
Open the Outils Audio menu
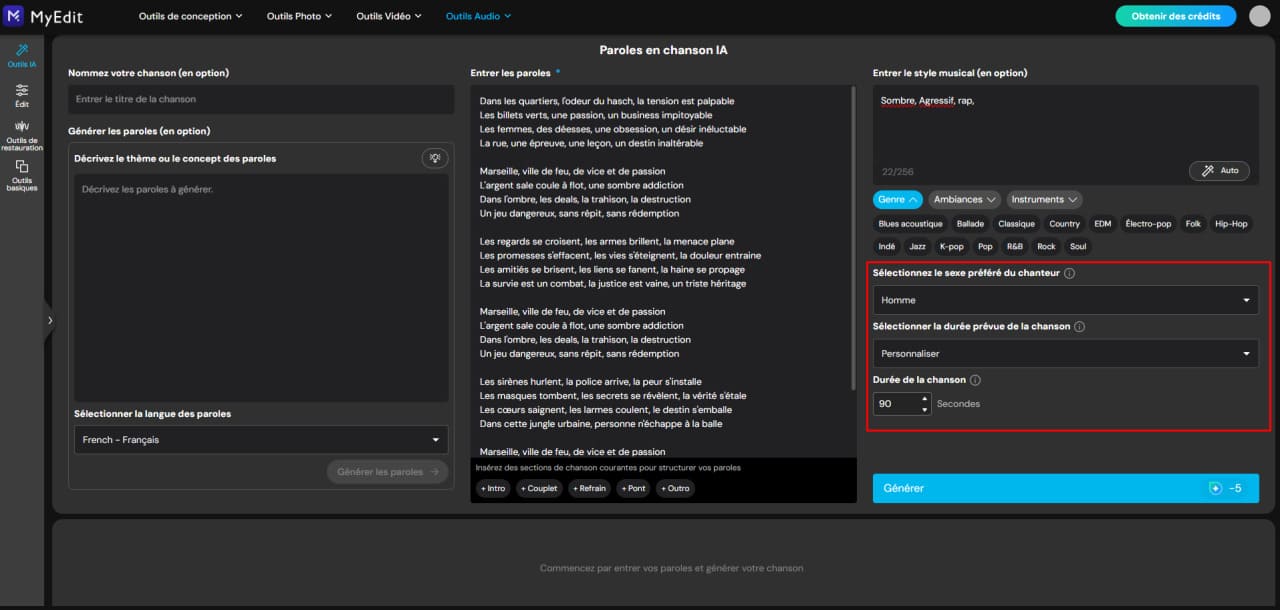pos(478,16)
